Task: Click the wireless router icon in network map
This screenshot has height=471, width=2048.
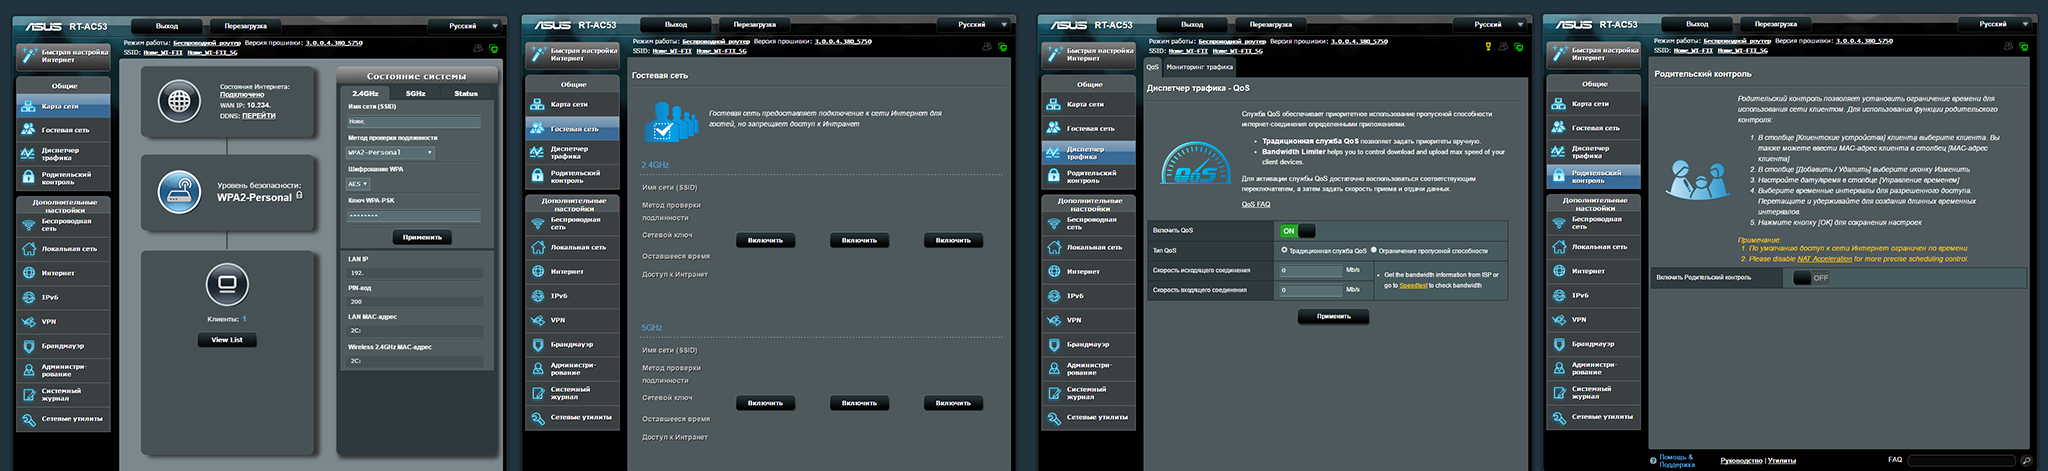Action: (x=179, y=191)
